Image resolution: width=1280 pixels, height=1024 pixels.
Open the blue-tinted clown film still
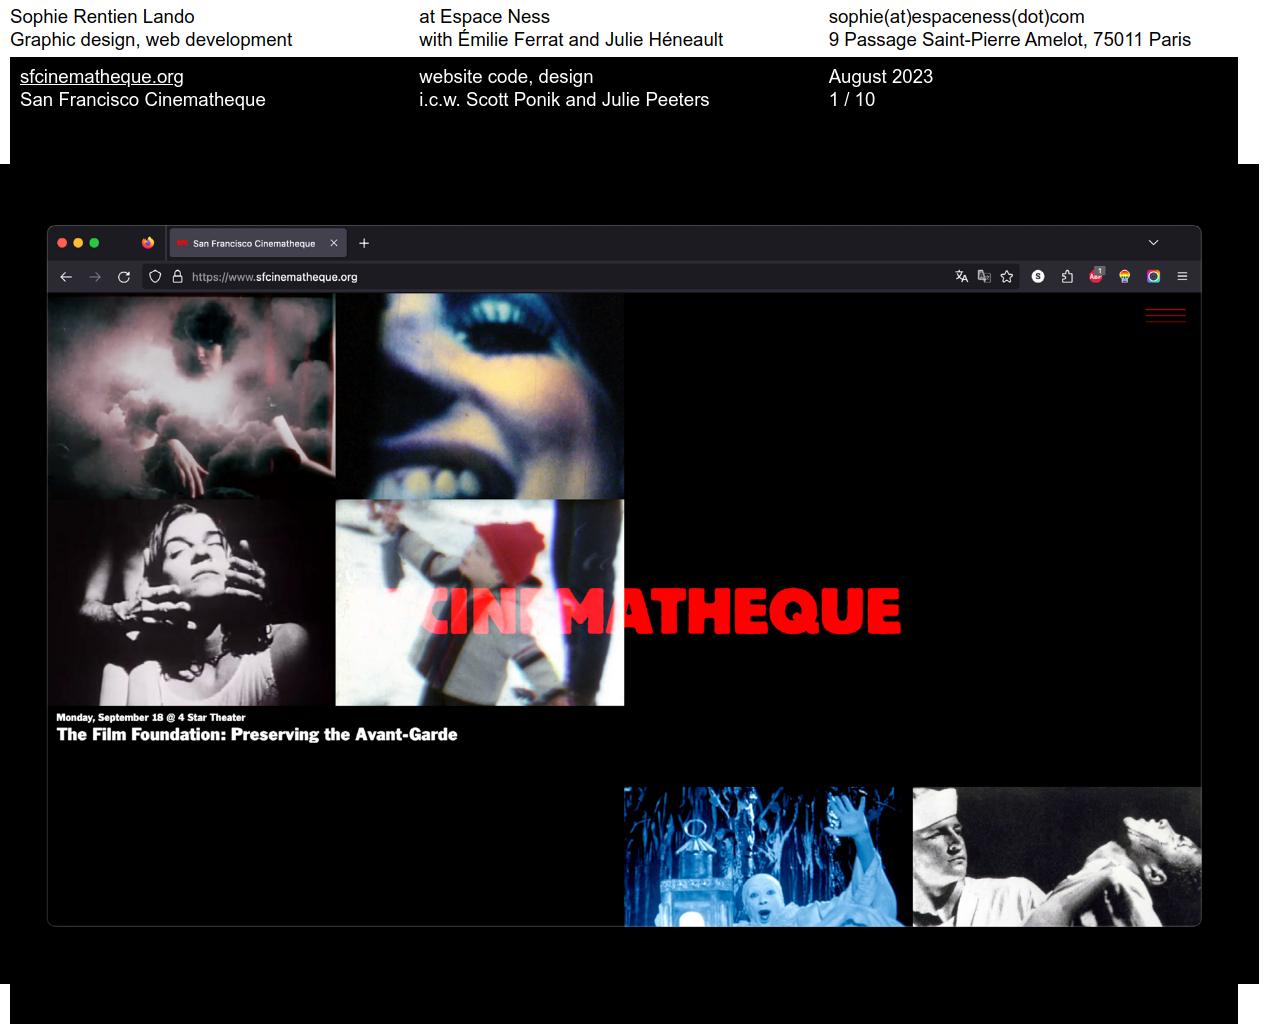point(768,857)
